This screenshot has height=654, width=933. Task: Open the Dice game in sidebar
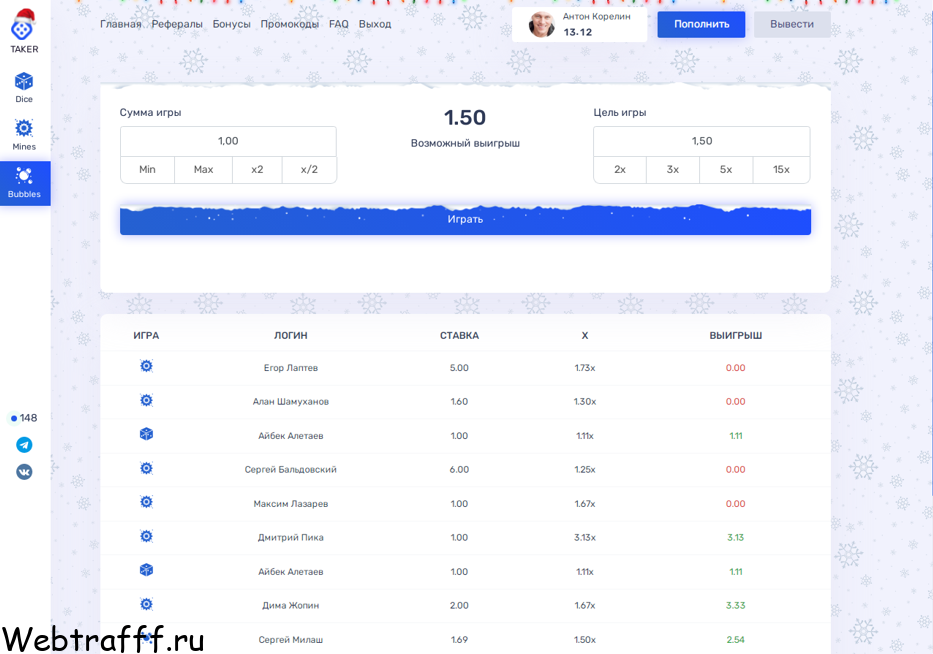[24, 87]
